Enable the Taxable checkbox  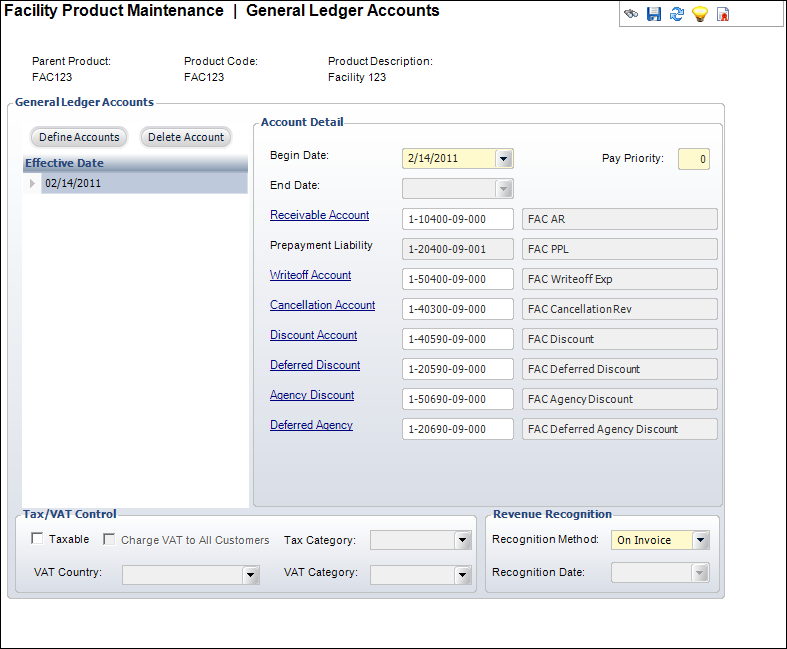37,539
